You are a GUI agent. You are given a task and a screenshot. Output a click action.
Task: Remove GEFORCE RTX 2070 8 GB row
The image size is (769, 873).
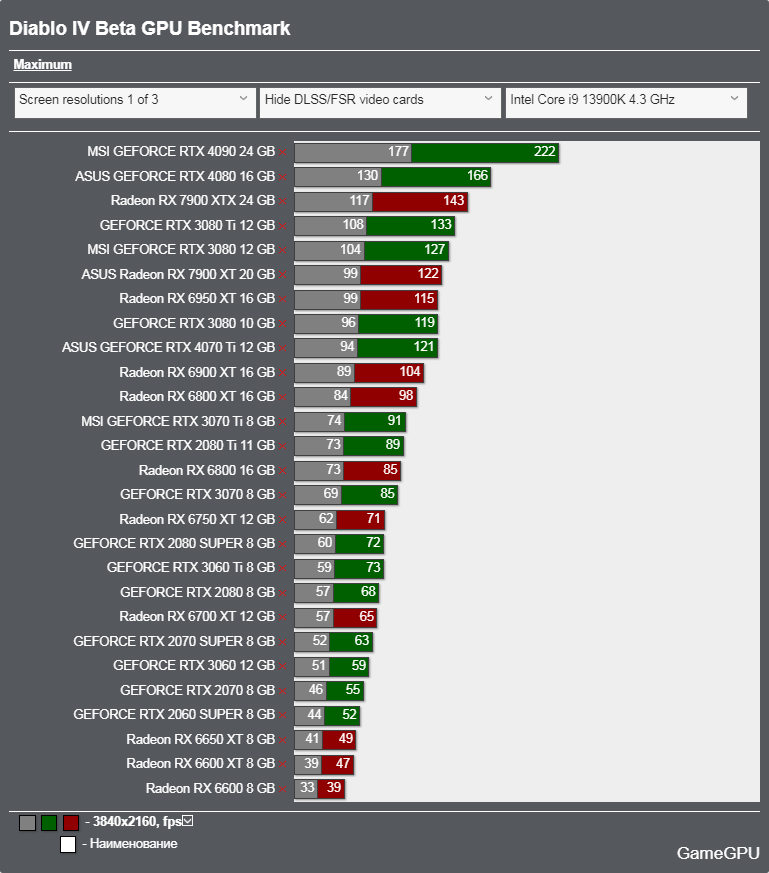283,691
